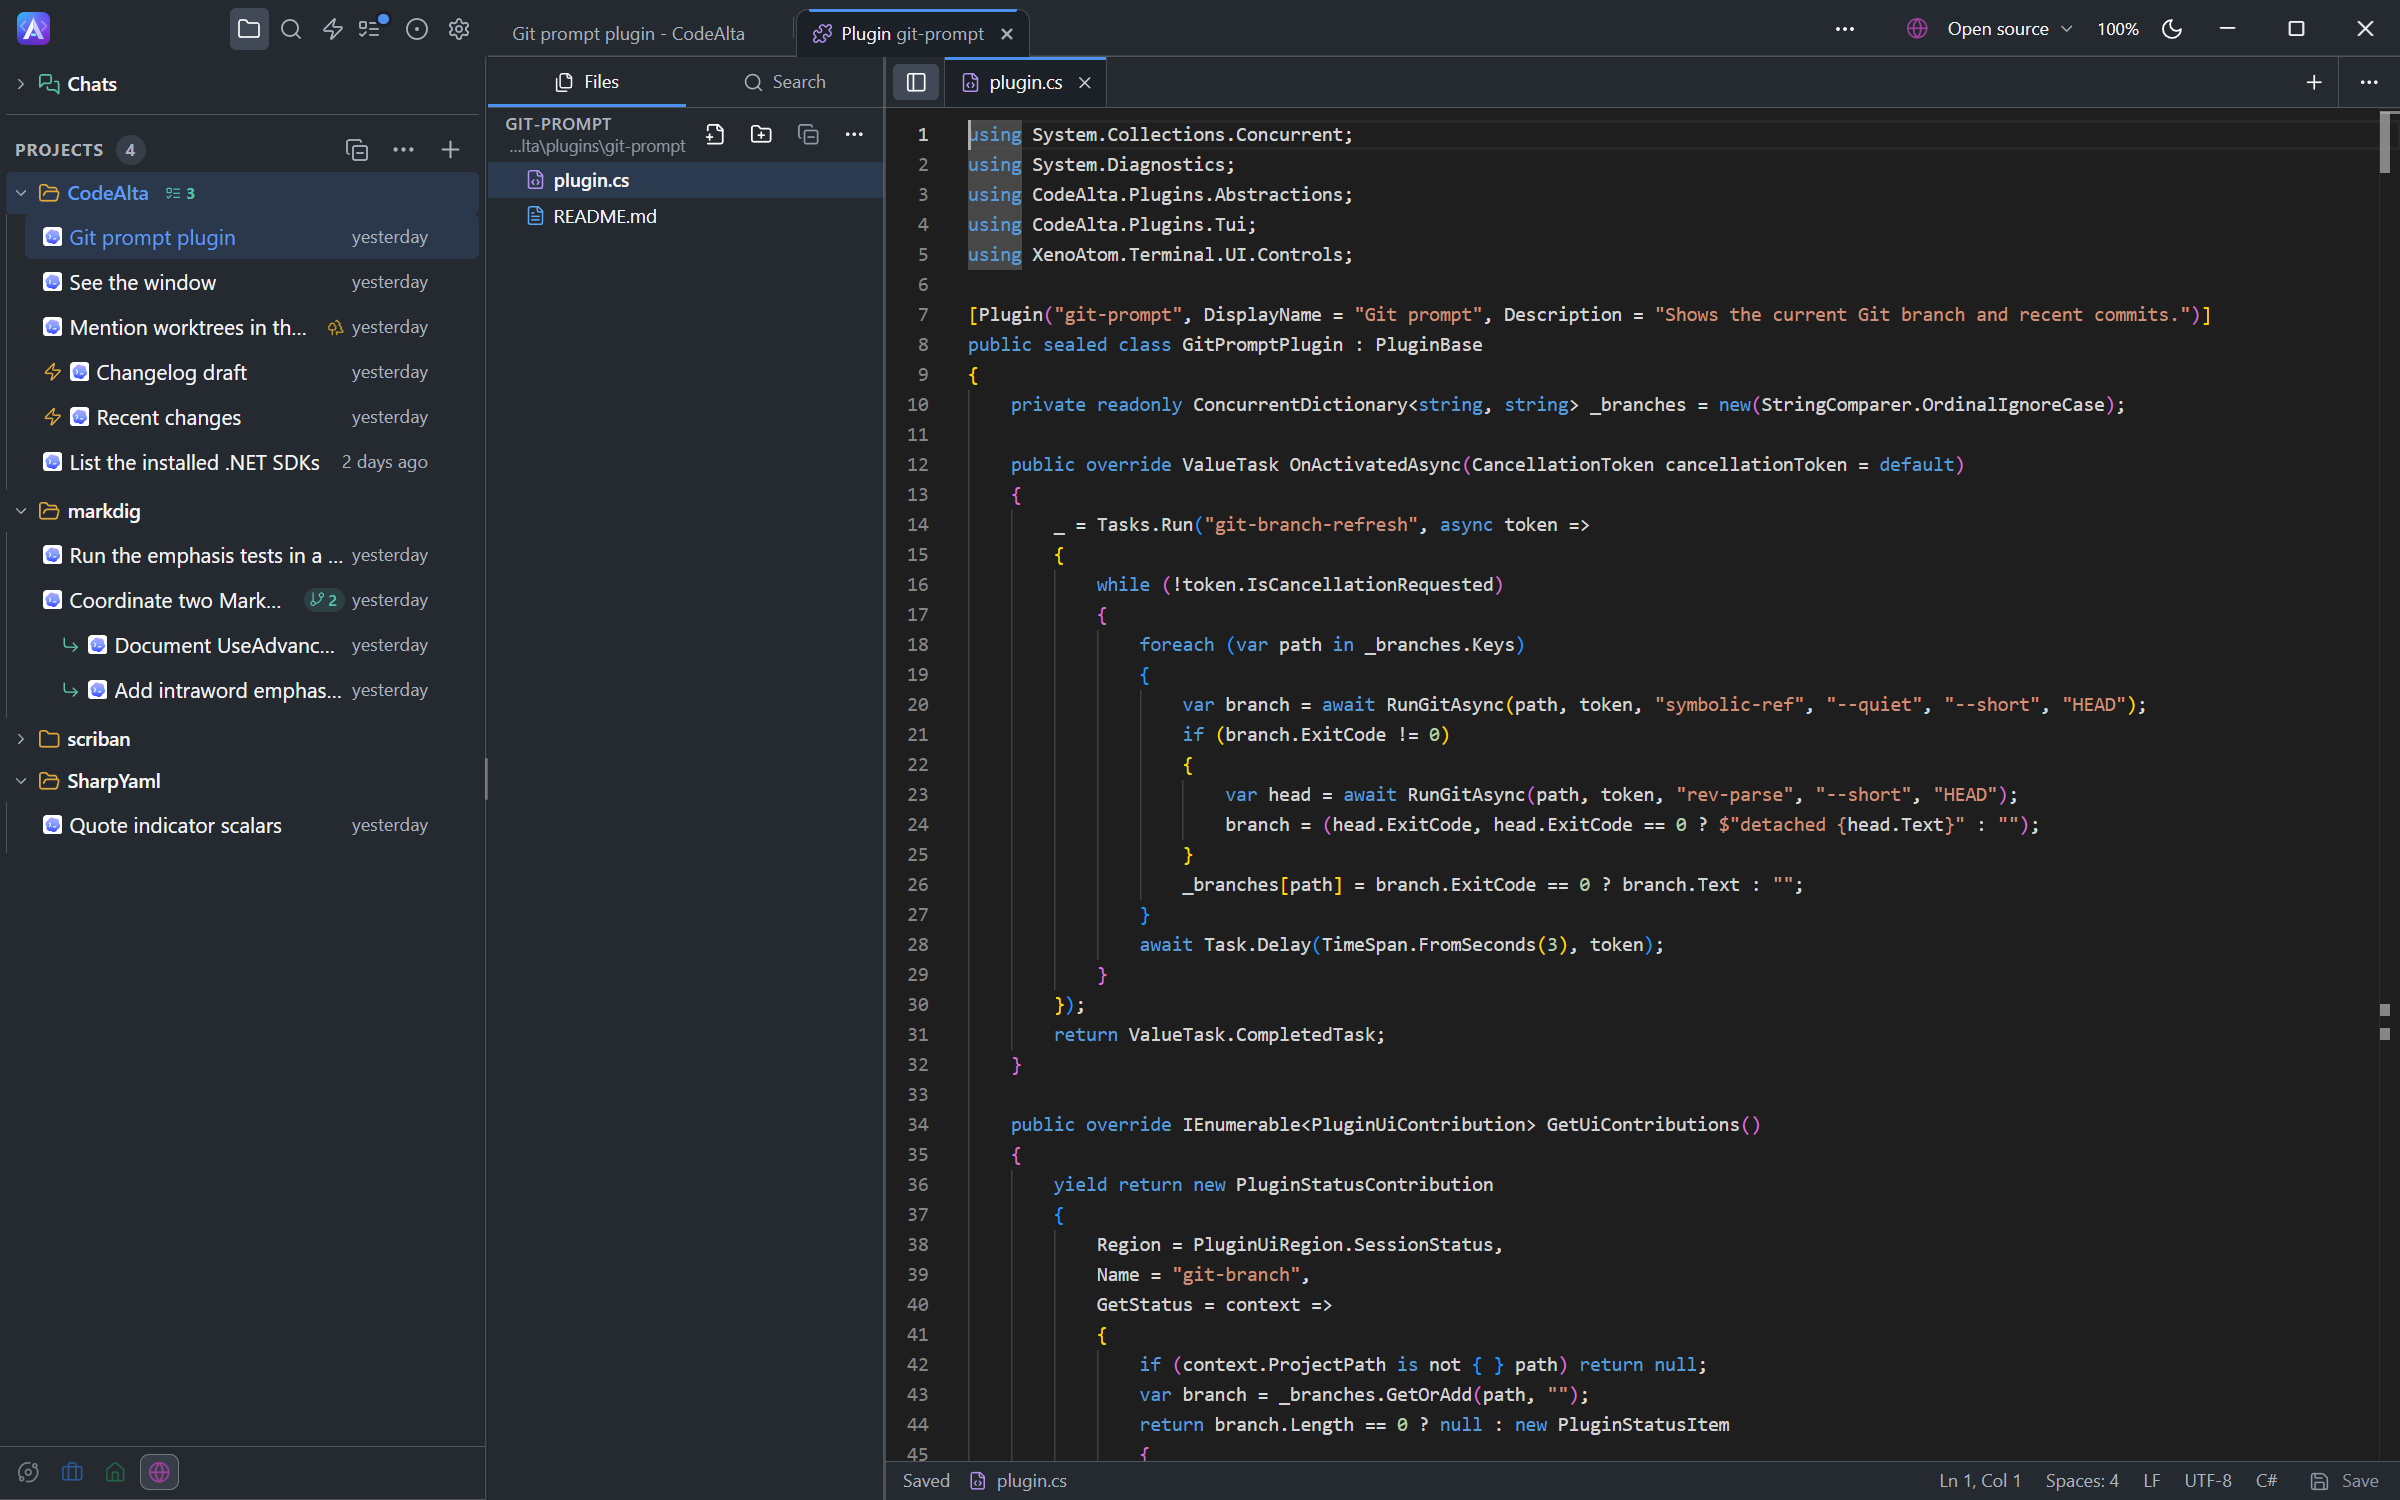The image size is (2400, 1500).
Task: Click the 100% zoom level control
Action: [x=2117, y=29]
